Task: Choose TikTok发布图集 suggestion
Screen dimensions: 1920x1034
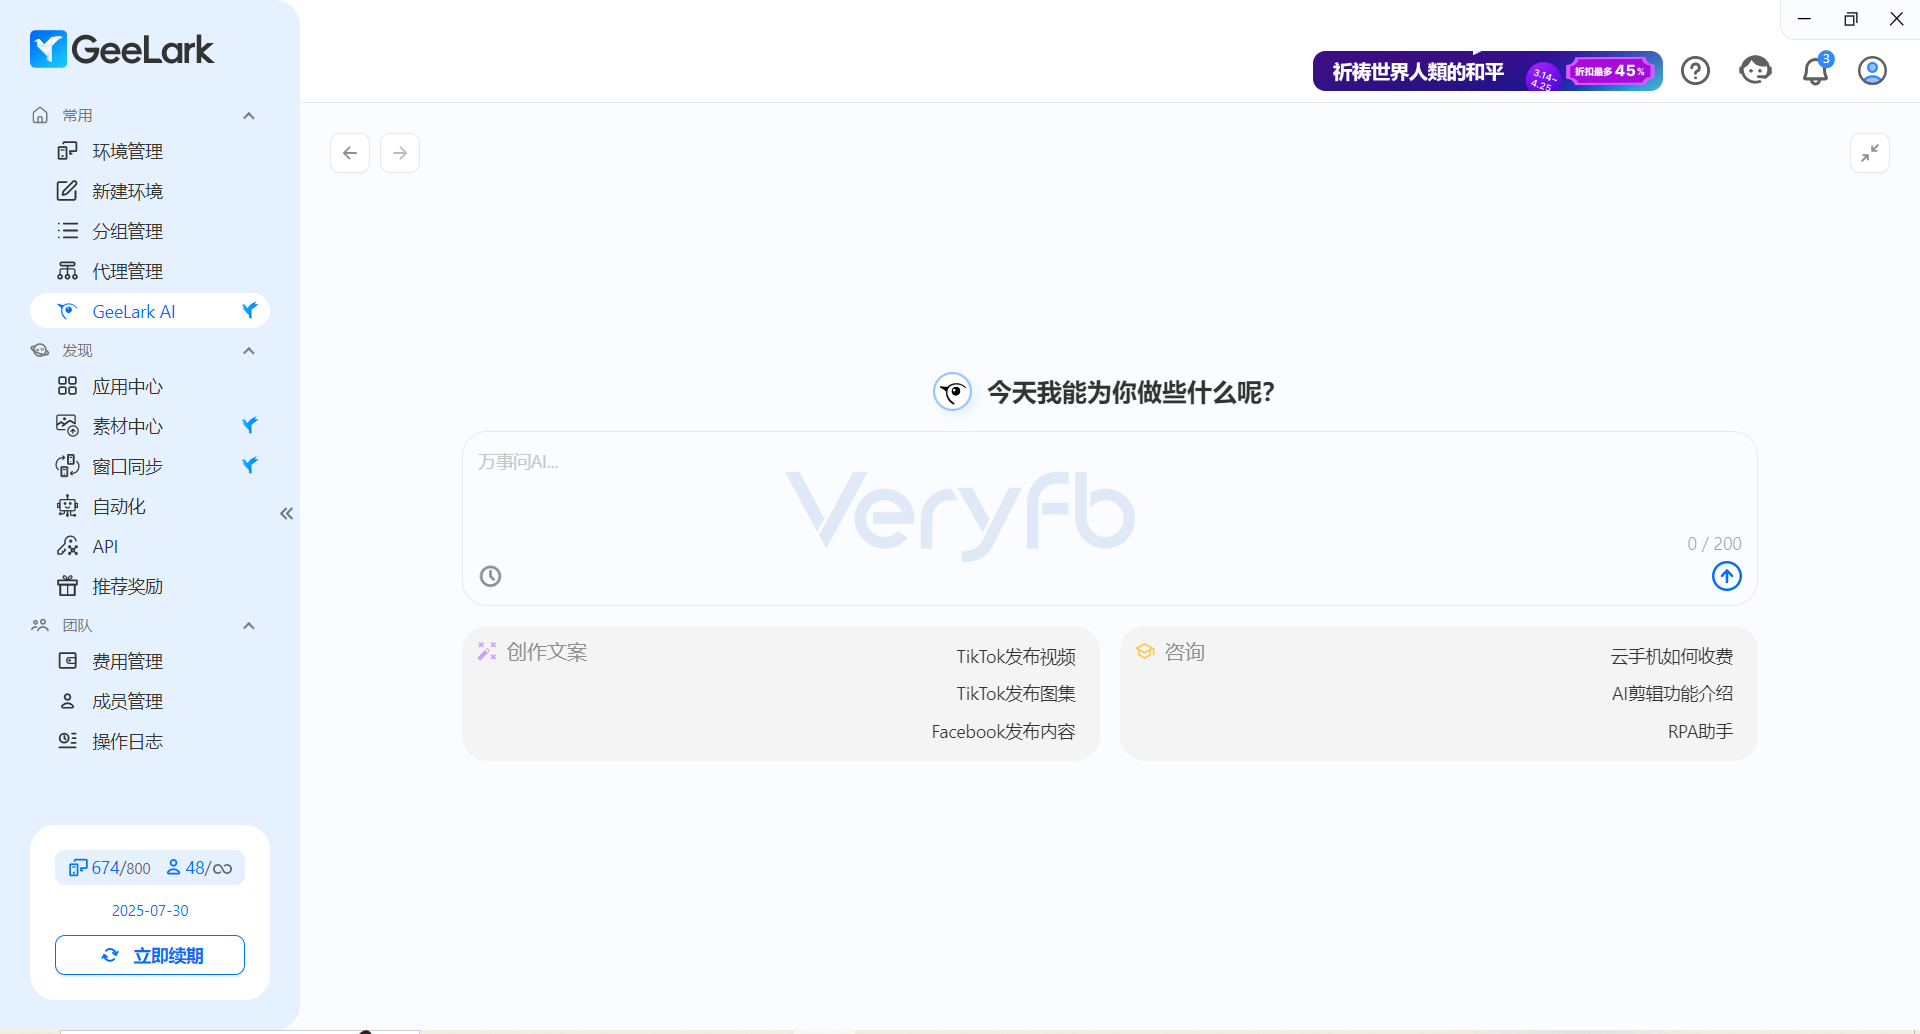Action: pos(1015,694)
